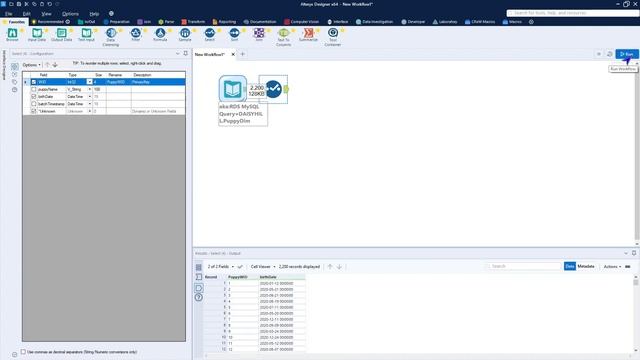Open the Cell Viewer dropdown
Screen dimensions: 640x360
(x=263, y=267)
